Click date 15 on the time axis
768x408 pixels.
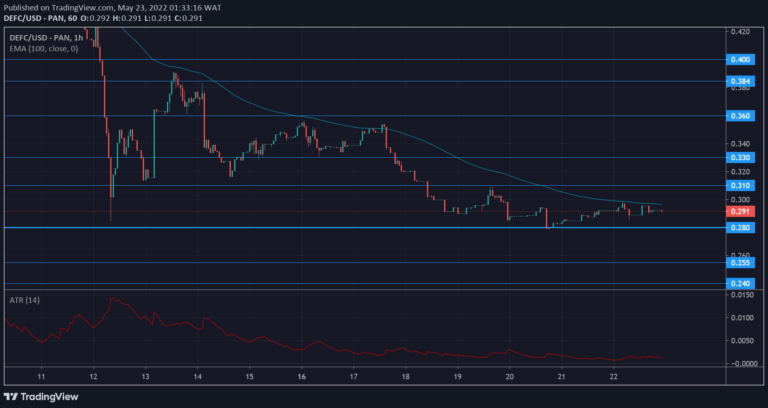pos(249,377)
